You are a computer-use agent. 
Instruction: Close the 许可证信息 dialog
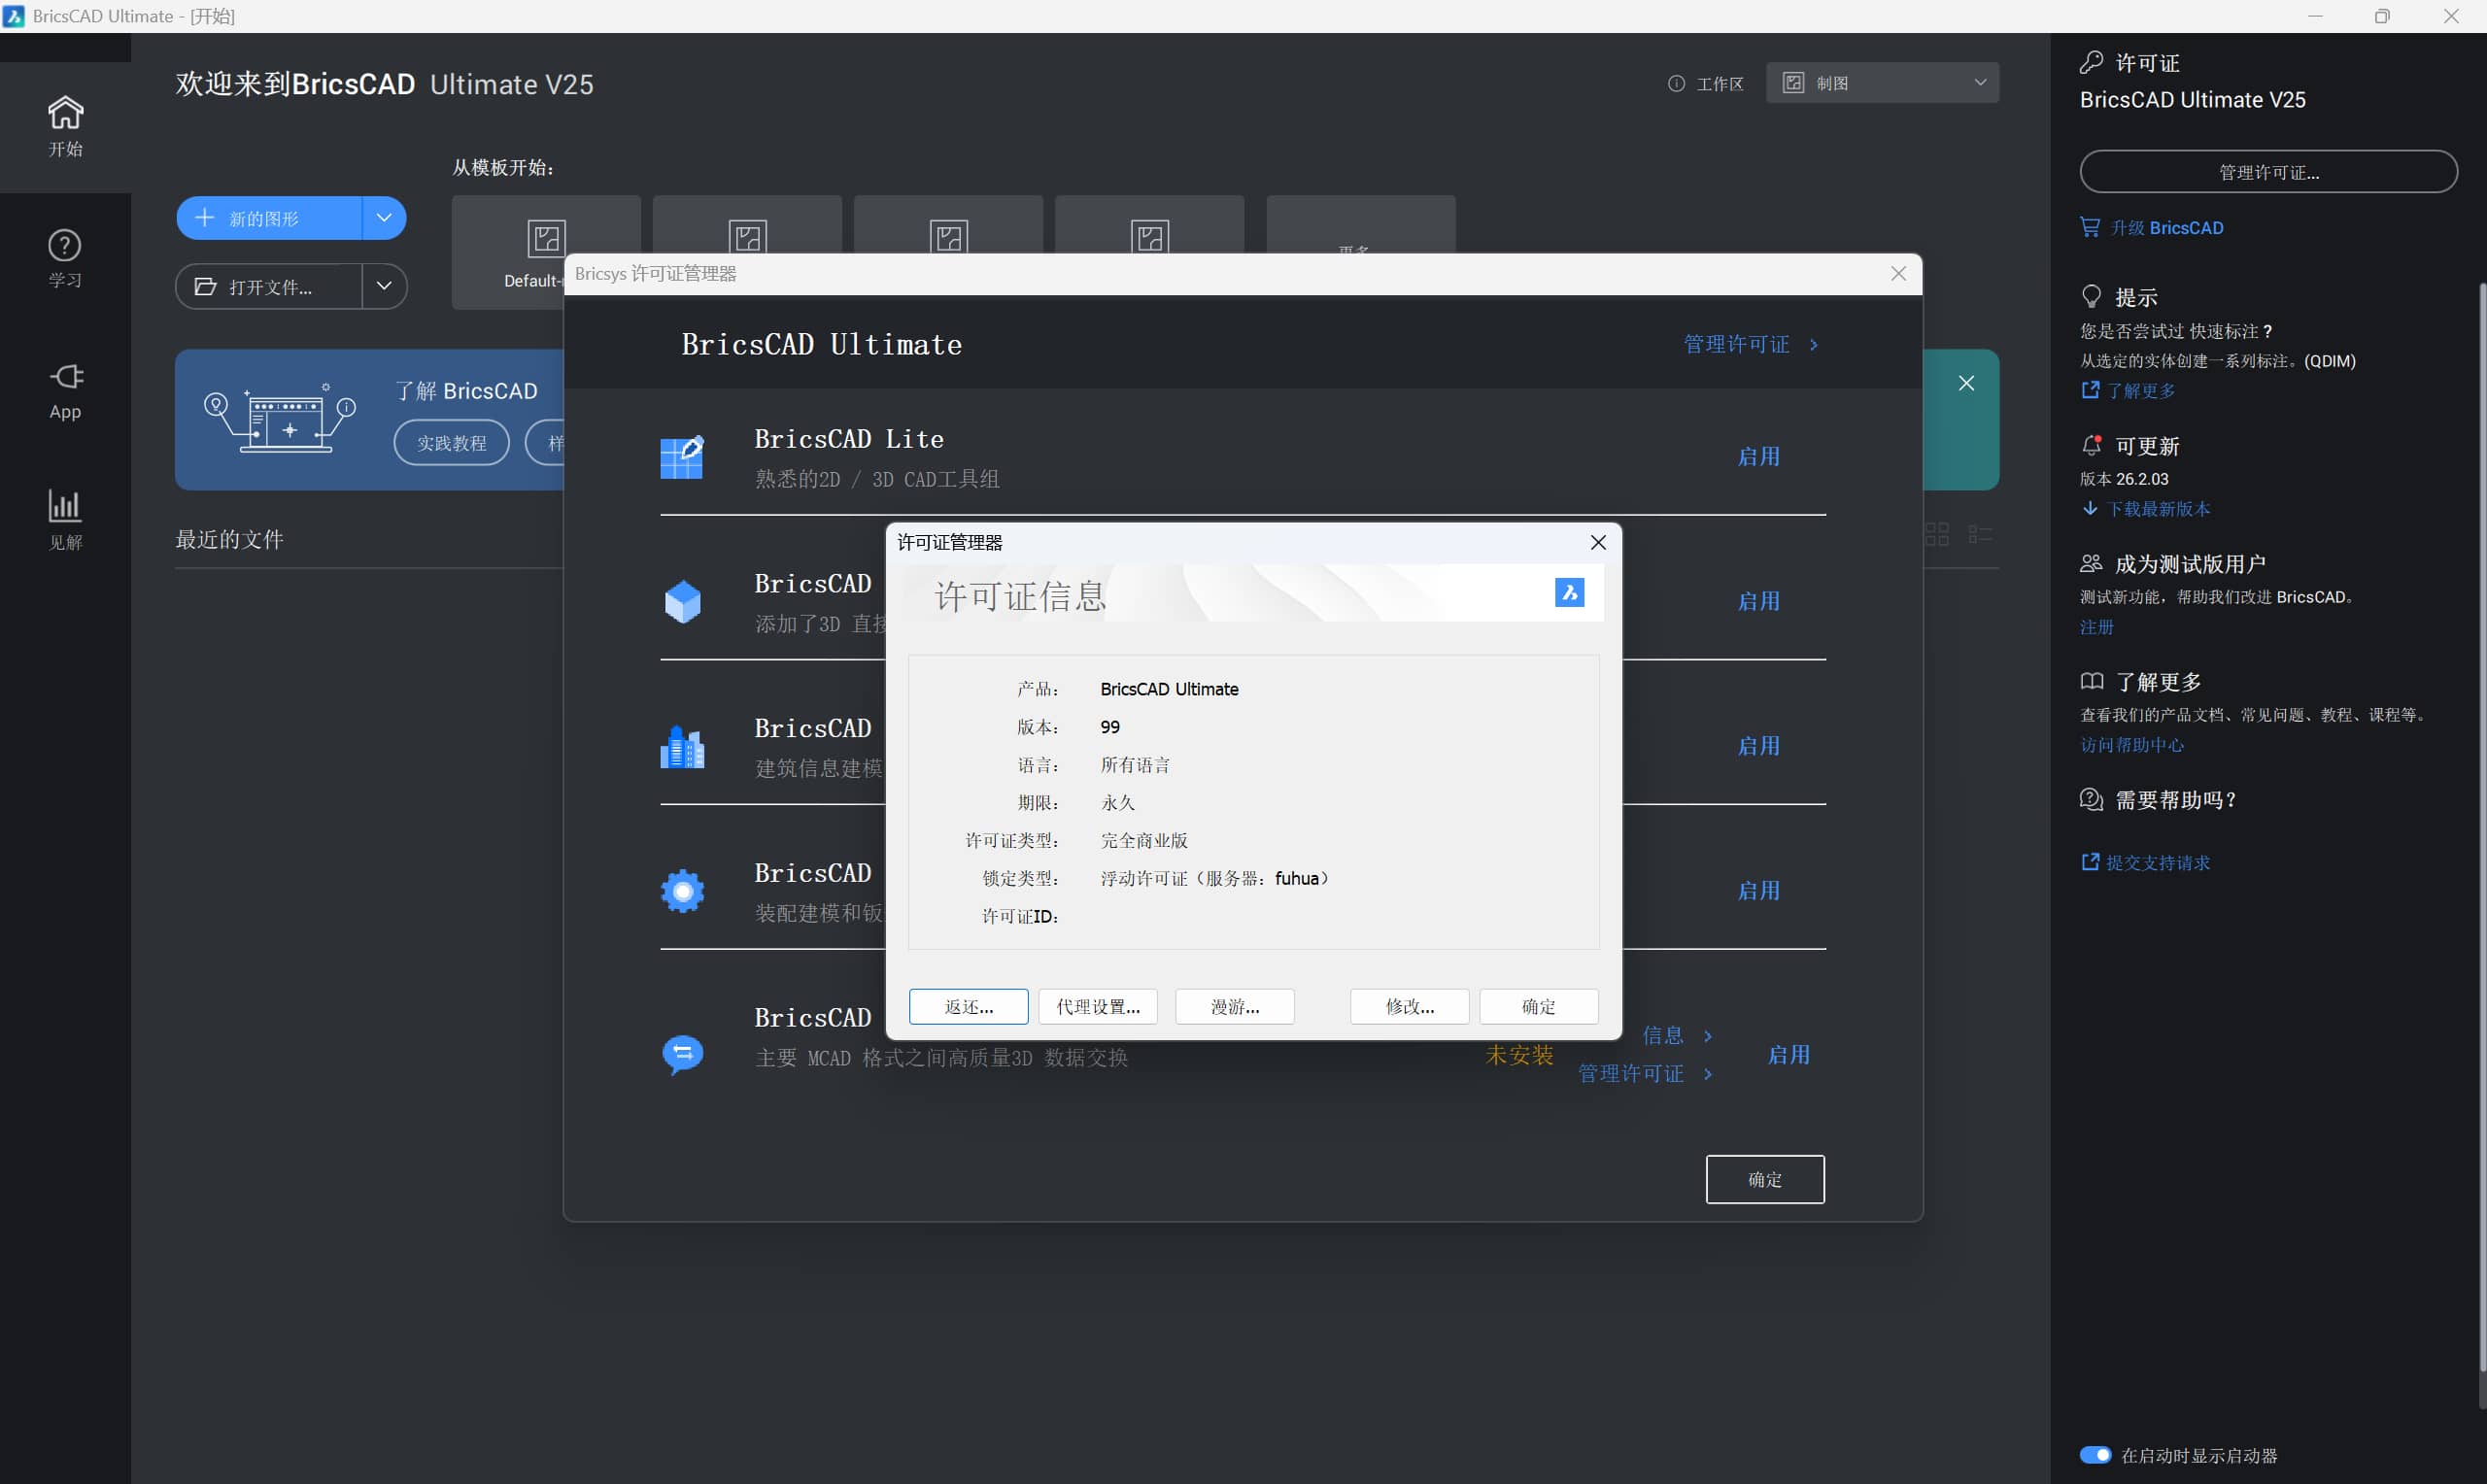tap(1598, 542)
